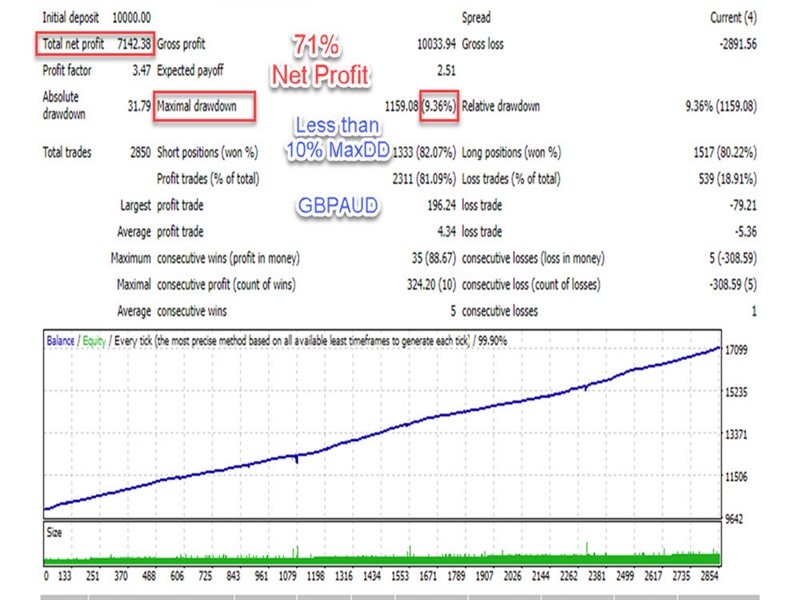Select the Initial deposit value 10000.00

[x=131, y=18]
